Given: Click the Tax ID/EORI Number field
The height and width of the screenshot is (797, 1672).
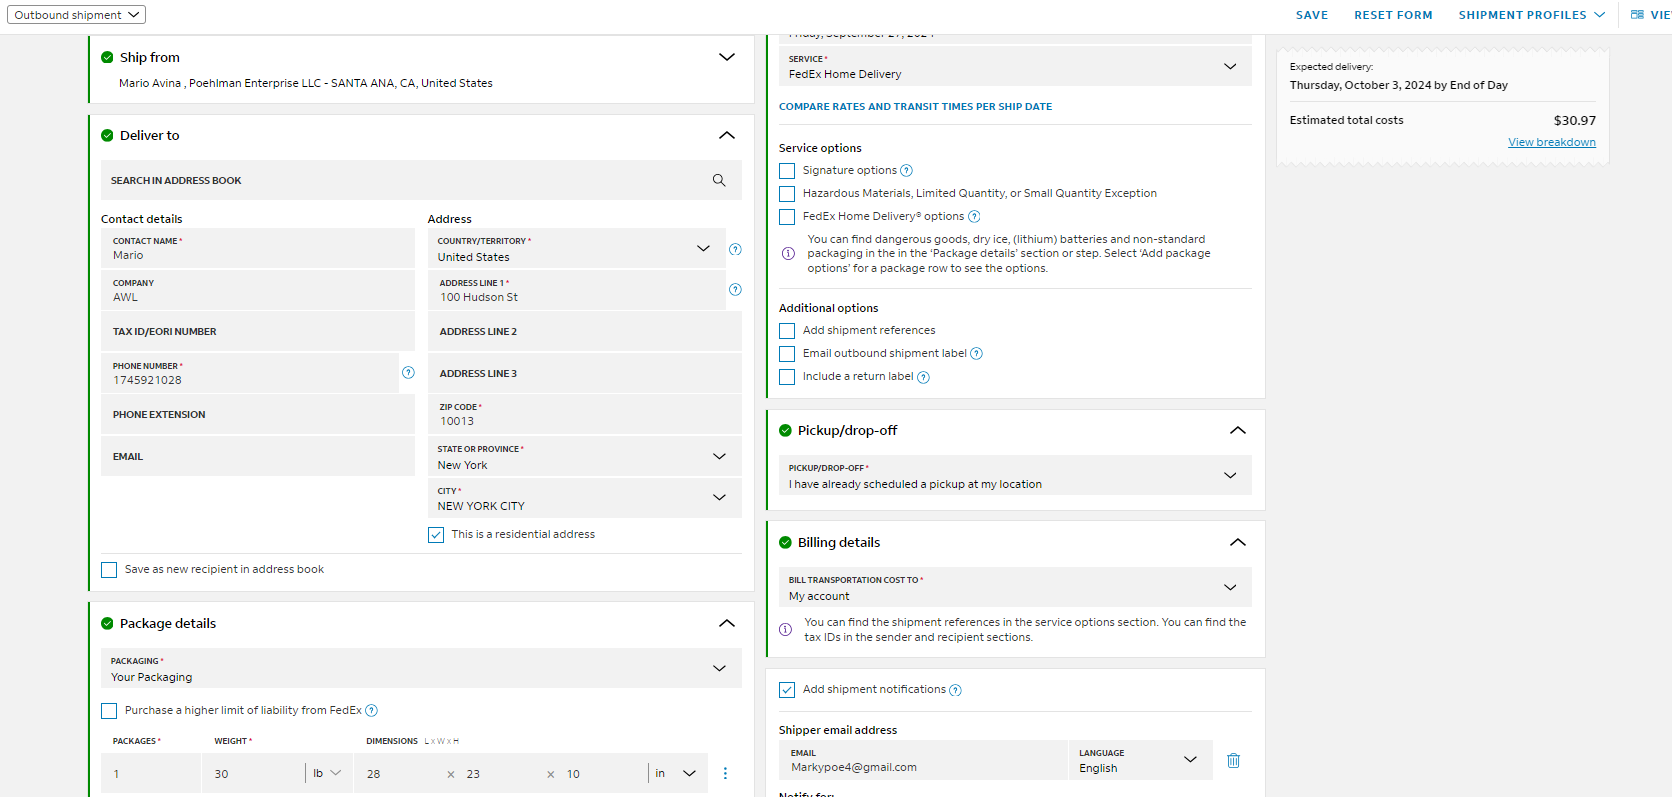Looking at the screenshot, I should coord(258,331).
